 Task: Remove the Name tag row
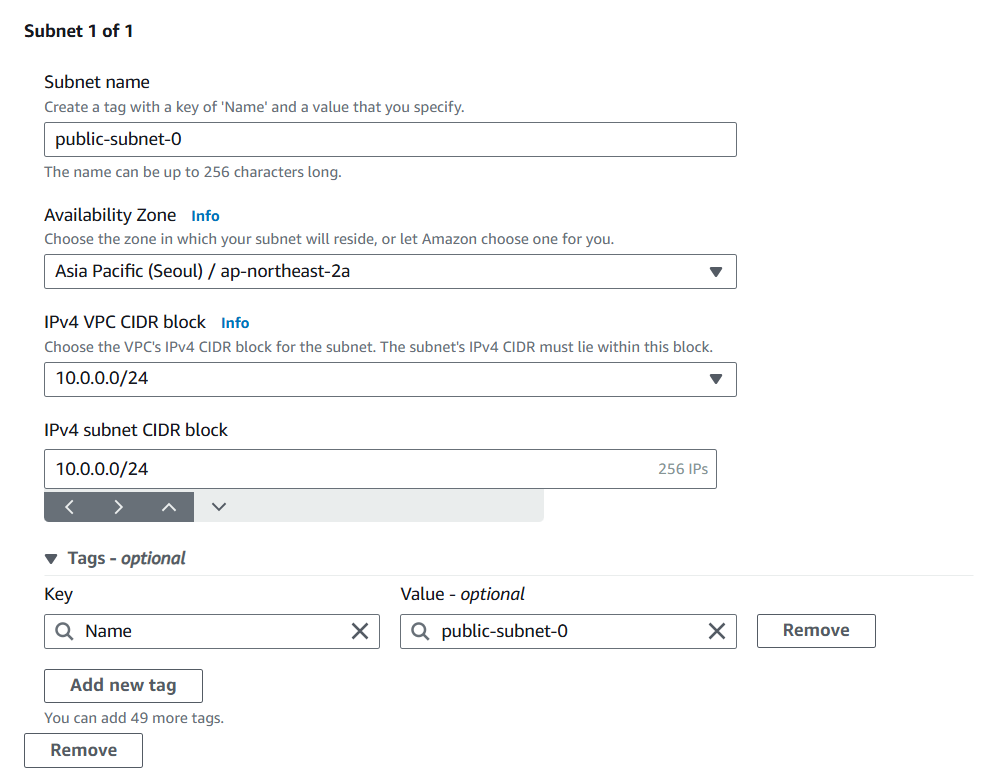(x=816, y=630)
